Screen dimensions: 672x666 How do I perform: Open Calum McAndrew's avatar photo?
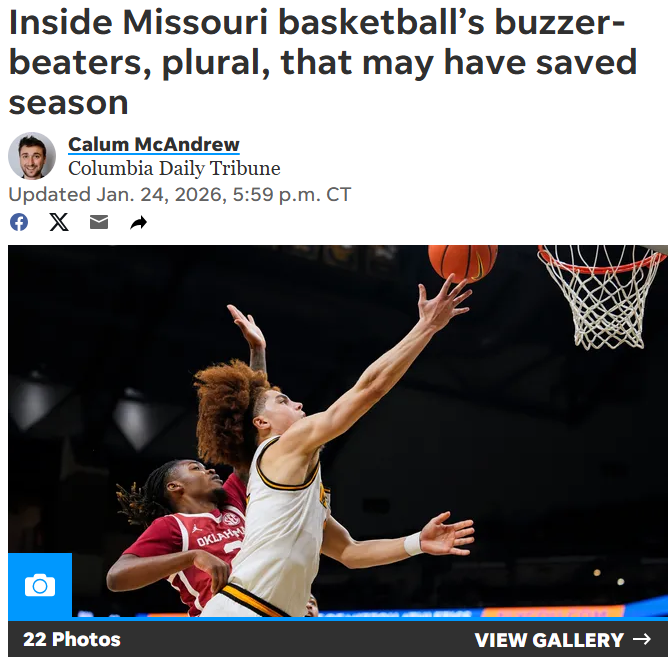coord(32,156)
